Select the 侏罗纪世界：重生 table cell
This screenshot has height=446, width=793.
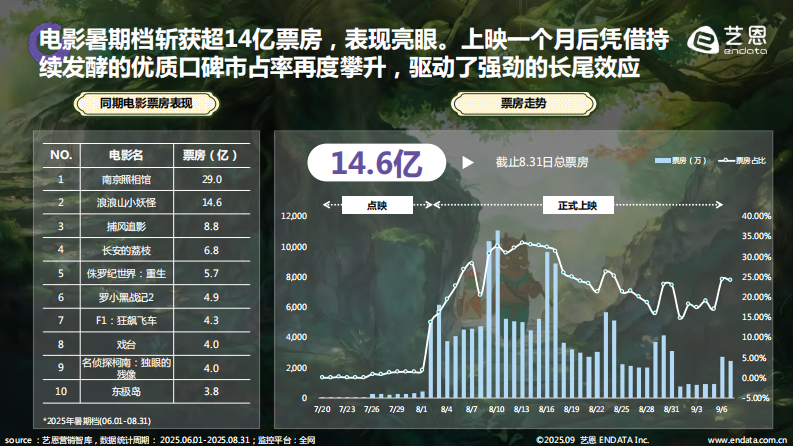pos(126,274)
